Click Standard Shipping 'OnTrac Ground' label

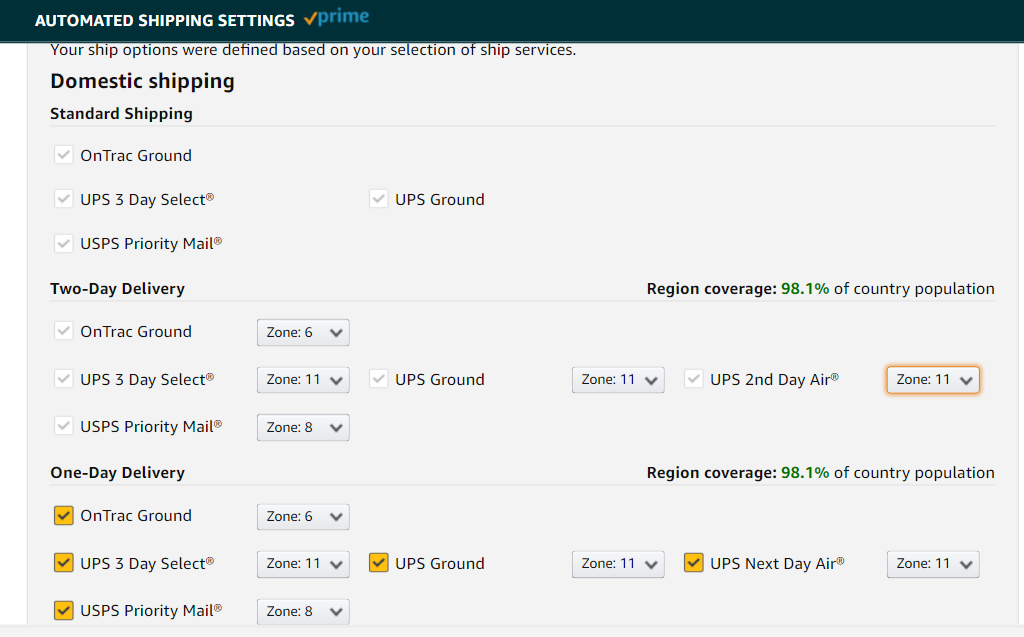(136, 155)
